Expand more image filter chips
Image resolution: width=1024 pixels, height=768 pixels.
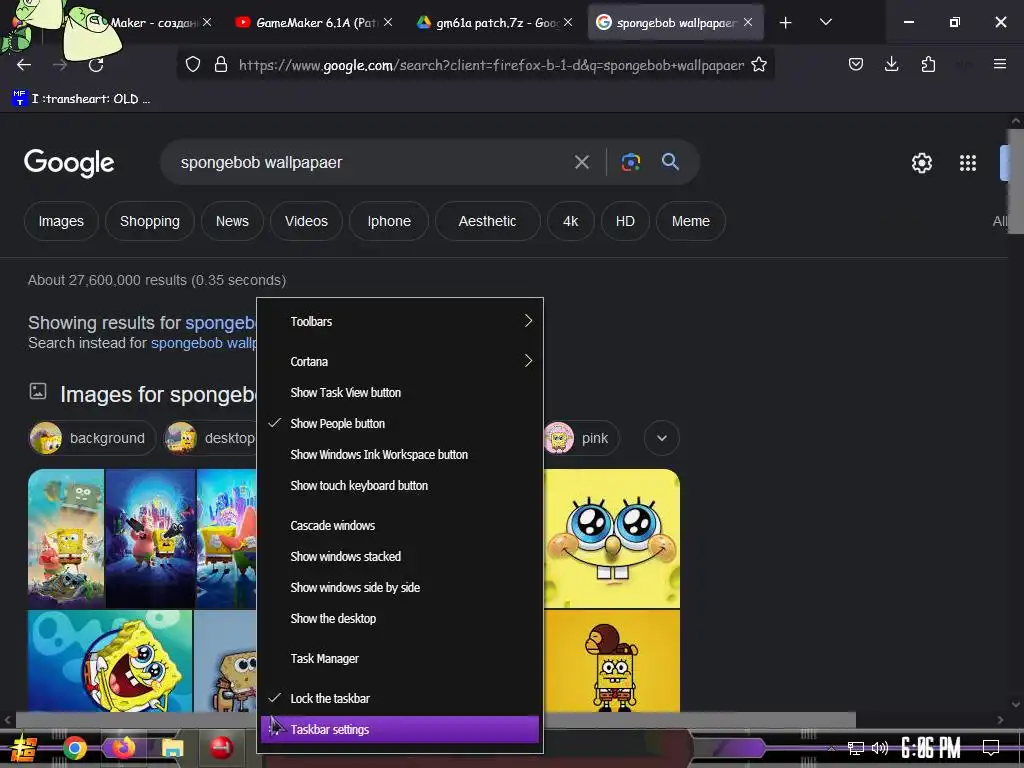pos(662,438)
